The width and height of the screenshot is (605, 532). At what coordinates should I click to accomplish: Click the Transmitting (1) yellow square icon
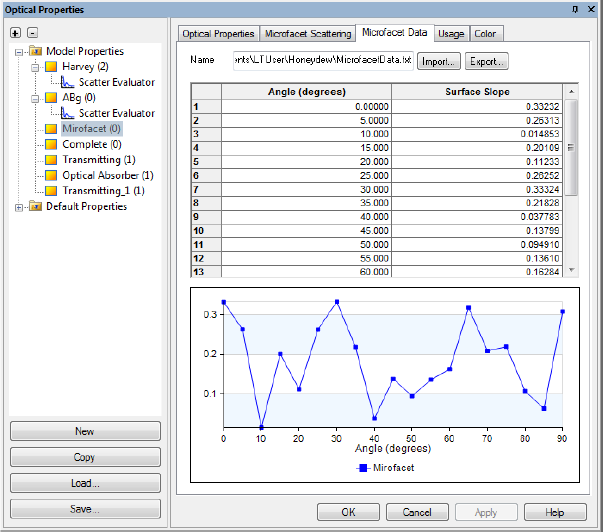tap(51, 160)
